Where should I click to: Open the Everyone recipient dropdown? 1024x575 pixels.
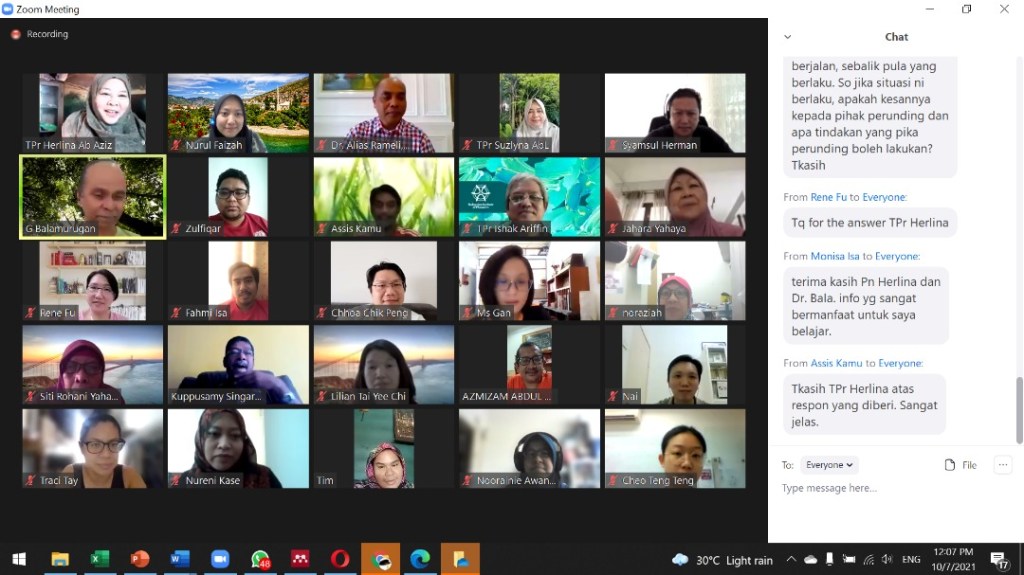tap(829, 465)
